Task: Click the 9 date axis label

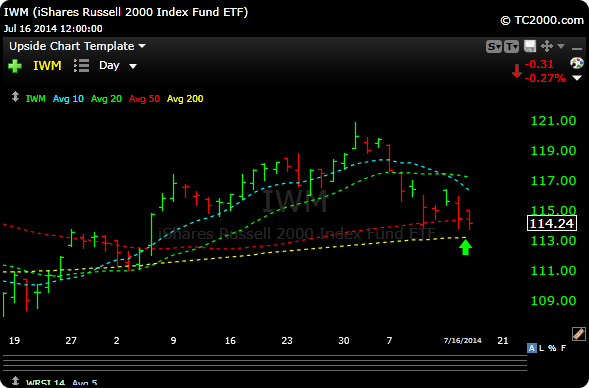Action: 173,341
